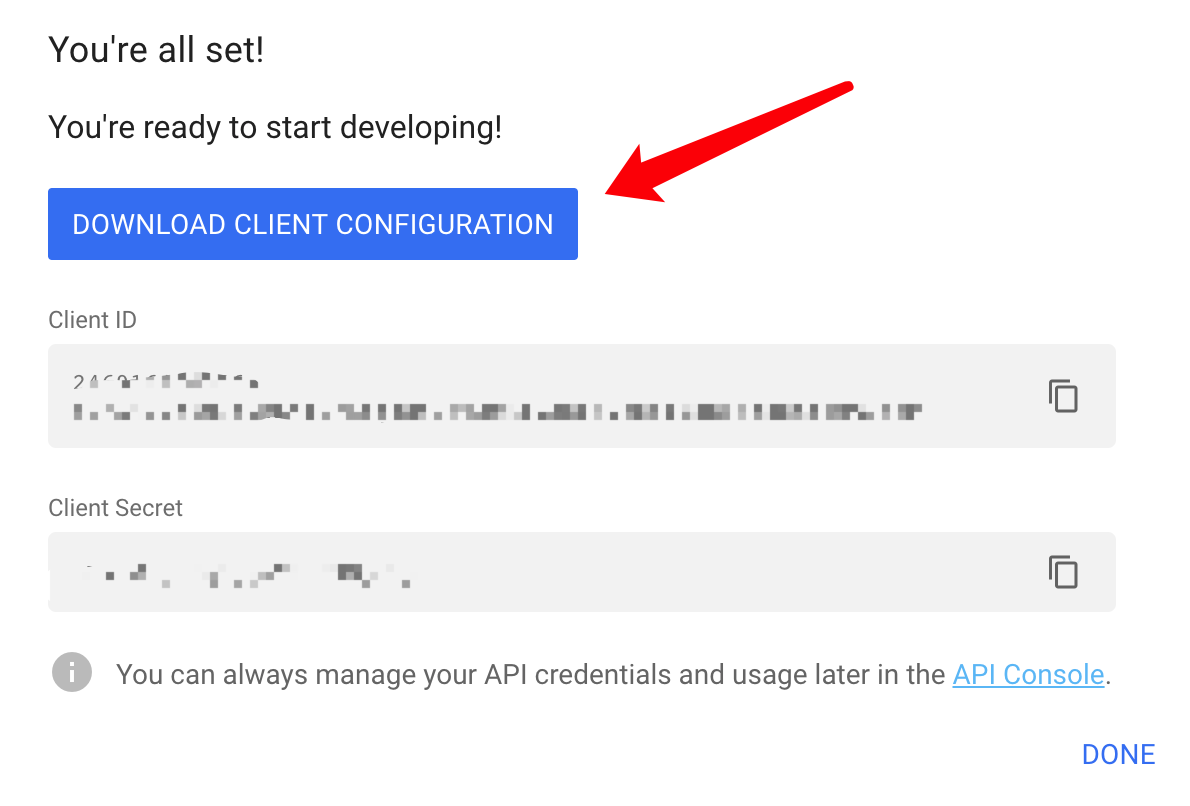Click the first line of blurred Client ID
The image size is (1190, 806).
point(165,381)
